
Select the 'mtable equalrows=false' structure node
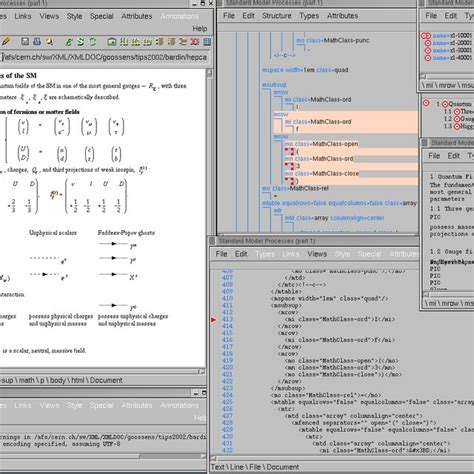pyautogui.click(x=339, y=203)
